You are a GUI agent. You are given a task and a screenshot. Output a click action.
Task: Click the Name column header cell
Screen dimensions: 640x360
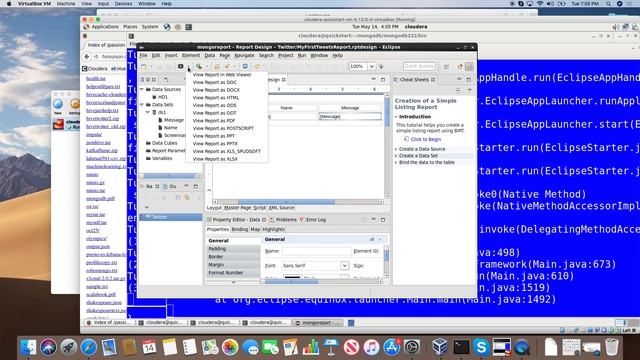click(x=287, y=108)
